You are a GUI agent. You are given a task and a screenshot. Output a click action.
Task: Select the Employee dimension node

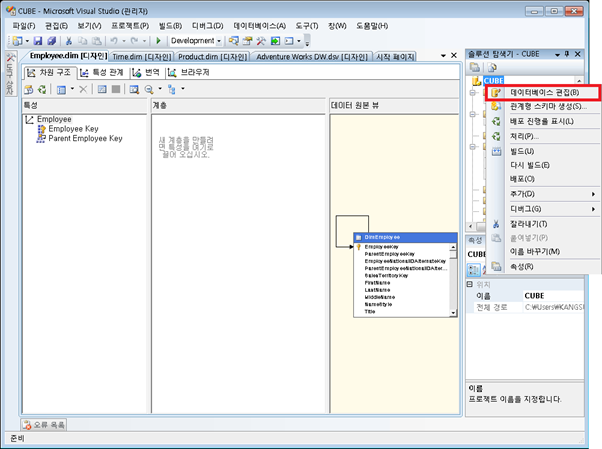pos(54,119)
